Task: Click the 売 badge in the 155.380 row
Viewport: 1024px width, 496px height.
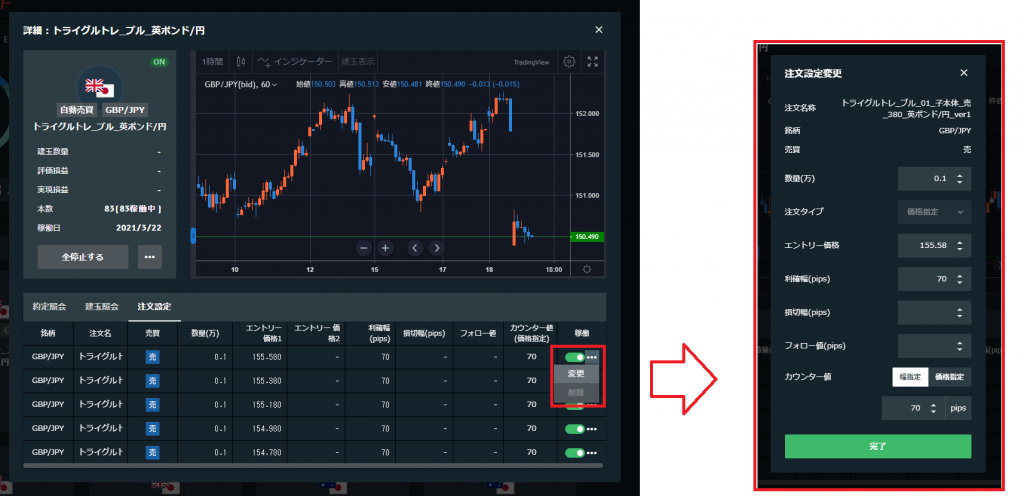Action: coord(153,380)
